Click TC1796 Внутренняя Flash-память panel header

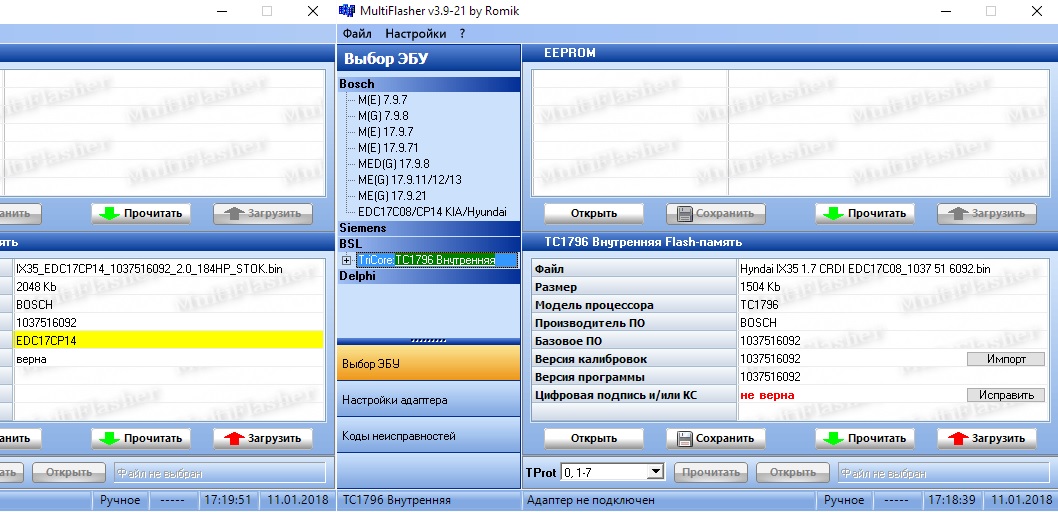[x=790, y=241]
